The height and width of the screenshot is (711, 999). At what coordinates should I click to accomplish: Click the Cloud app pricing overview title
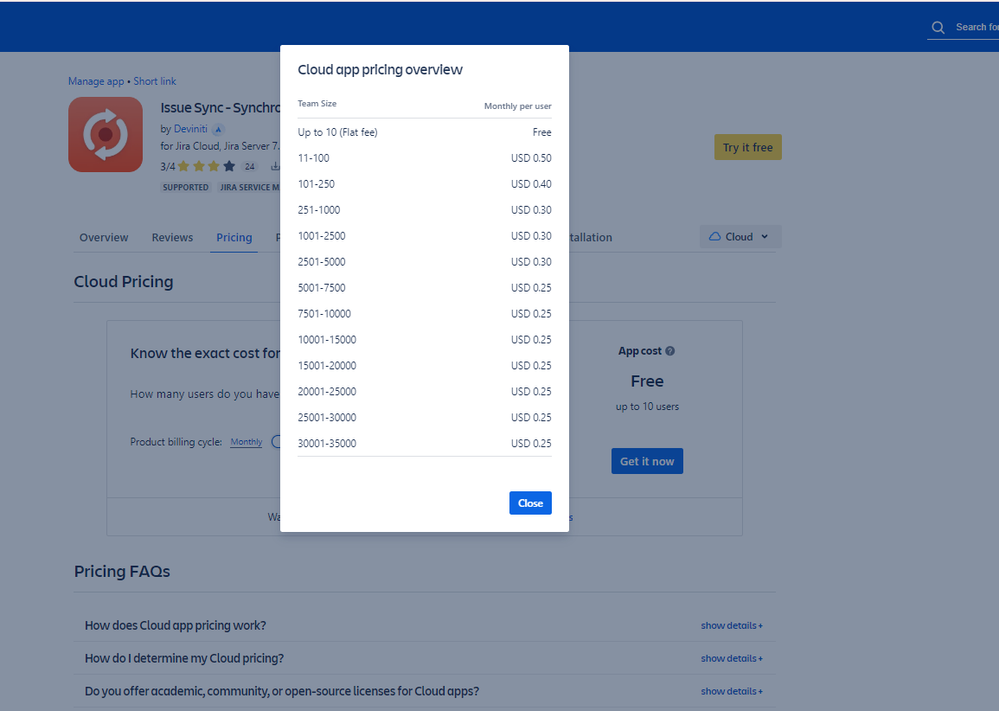pos(380,70)
